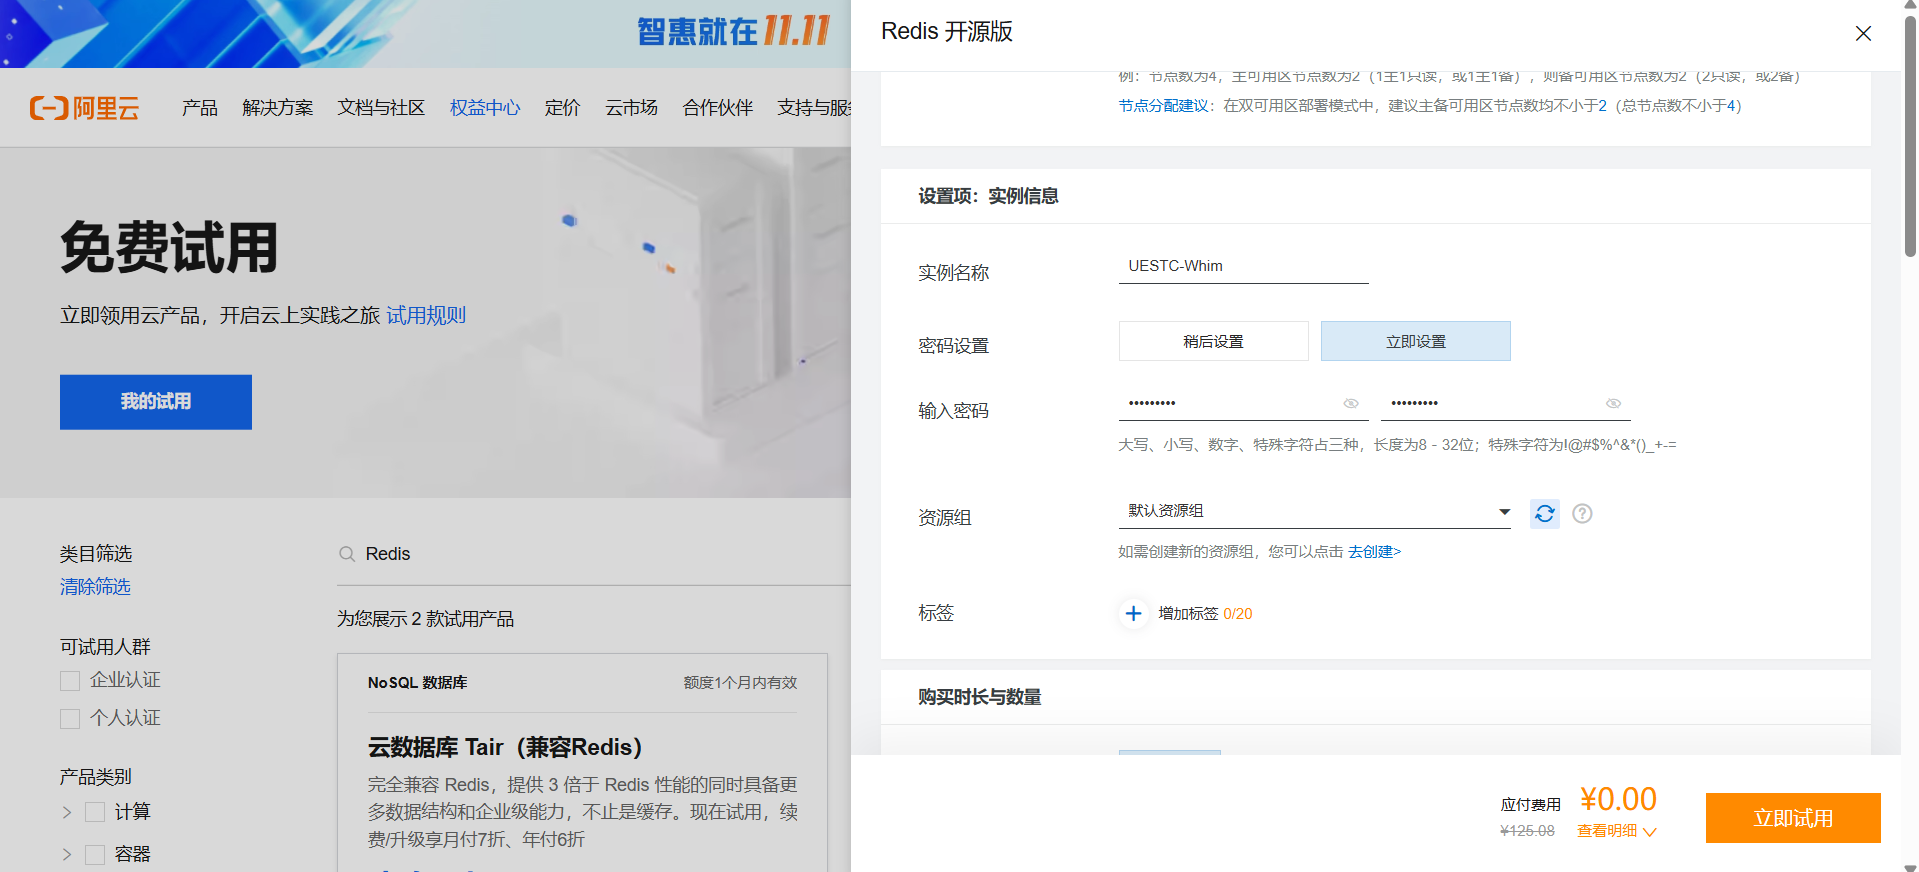
Task: Edit the 实例名称 field UESTC-Whim
Action: point(1243,266)
